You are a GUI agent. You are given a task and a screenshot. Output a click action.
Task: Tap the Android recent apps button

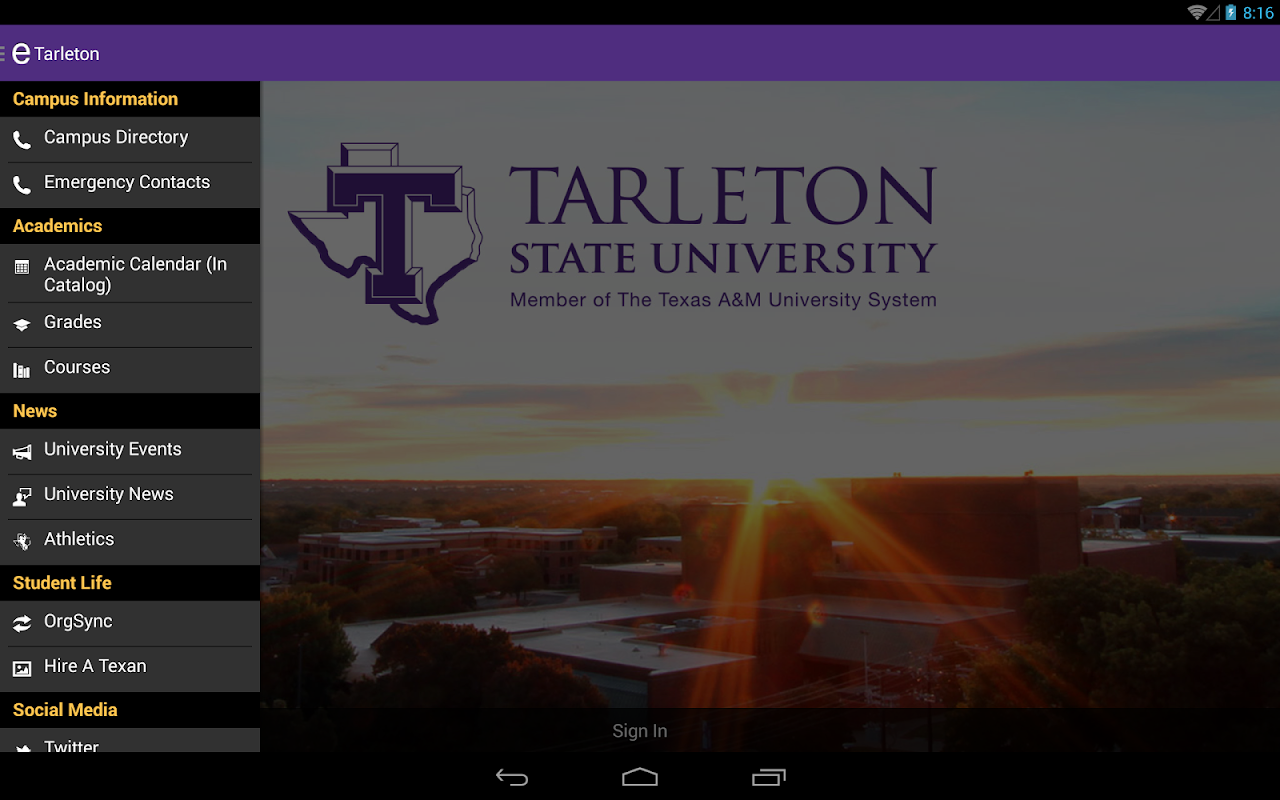(768, 777)
